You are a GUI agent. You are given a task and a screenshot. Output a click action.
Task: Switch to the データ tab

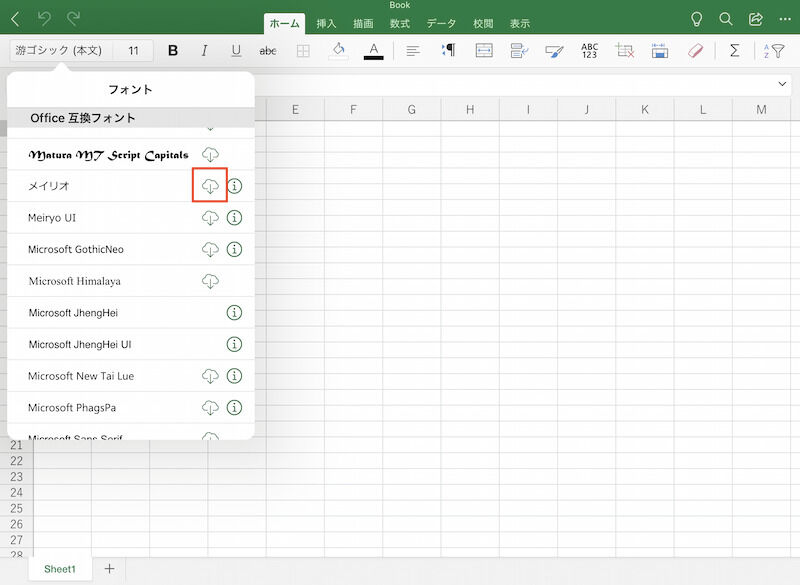click(441, 23)
